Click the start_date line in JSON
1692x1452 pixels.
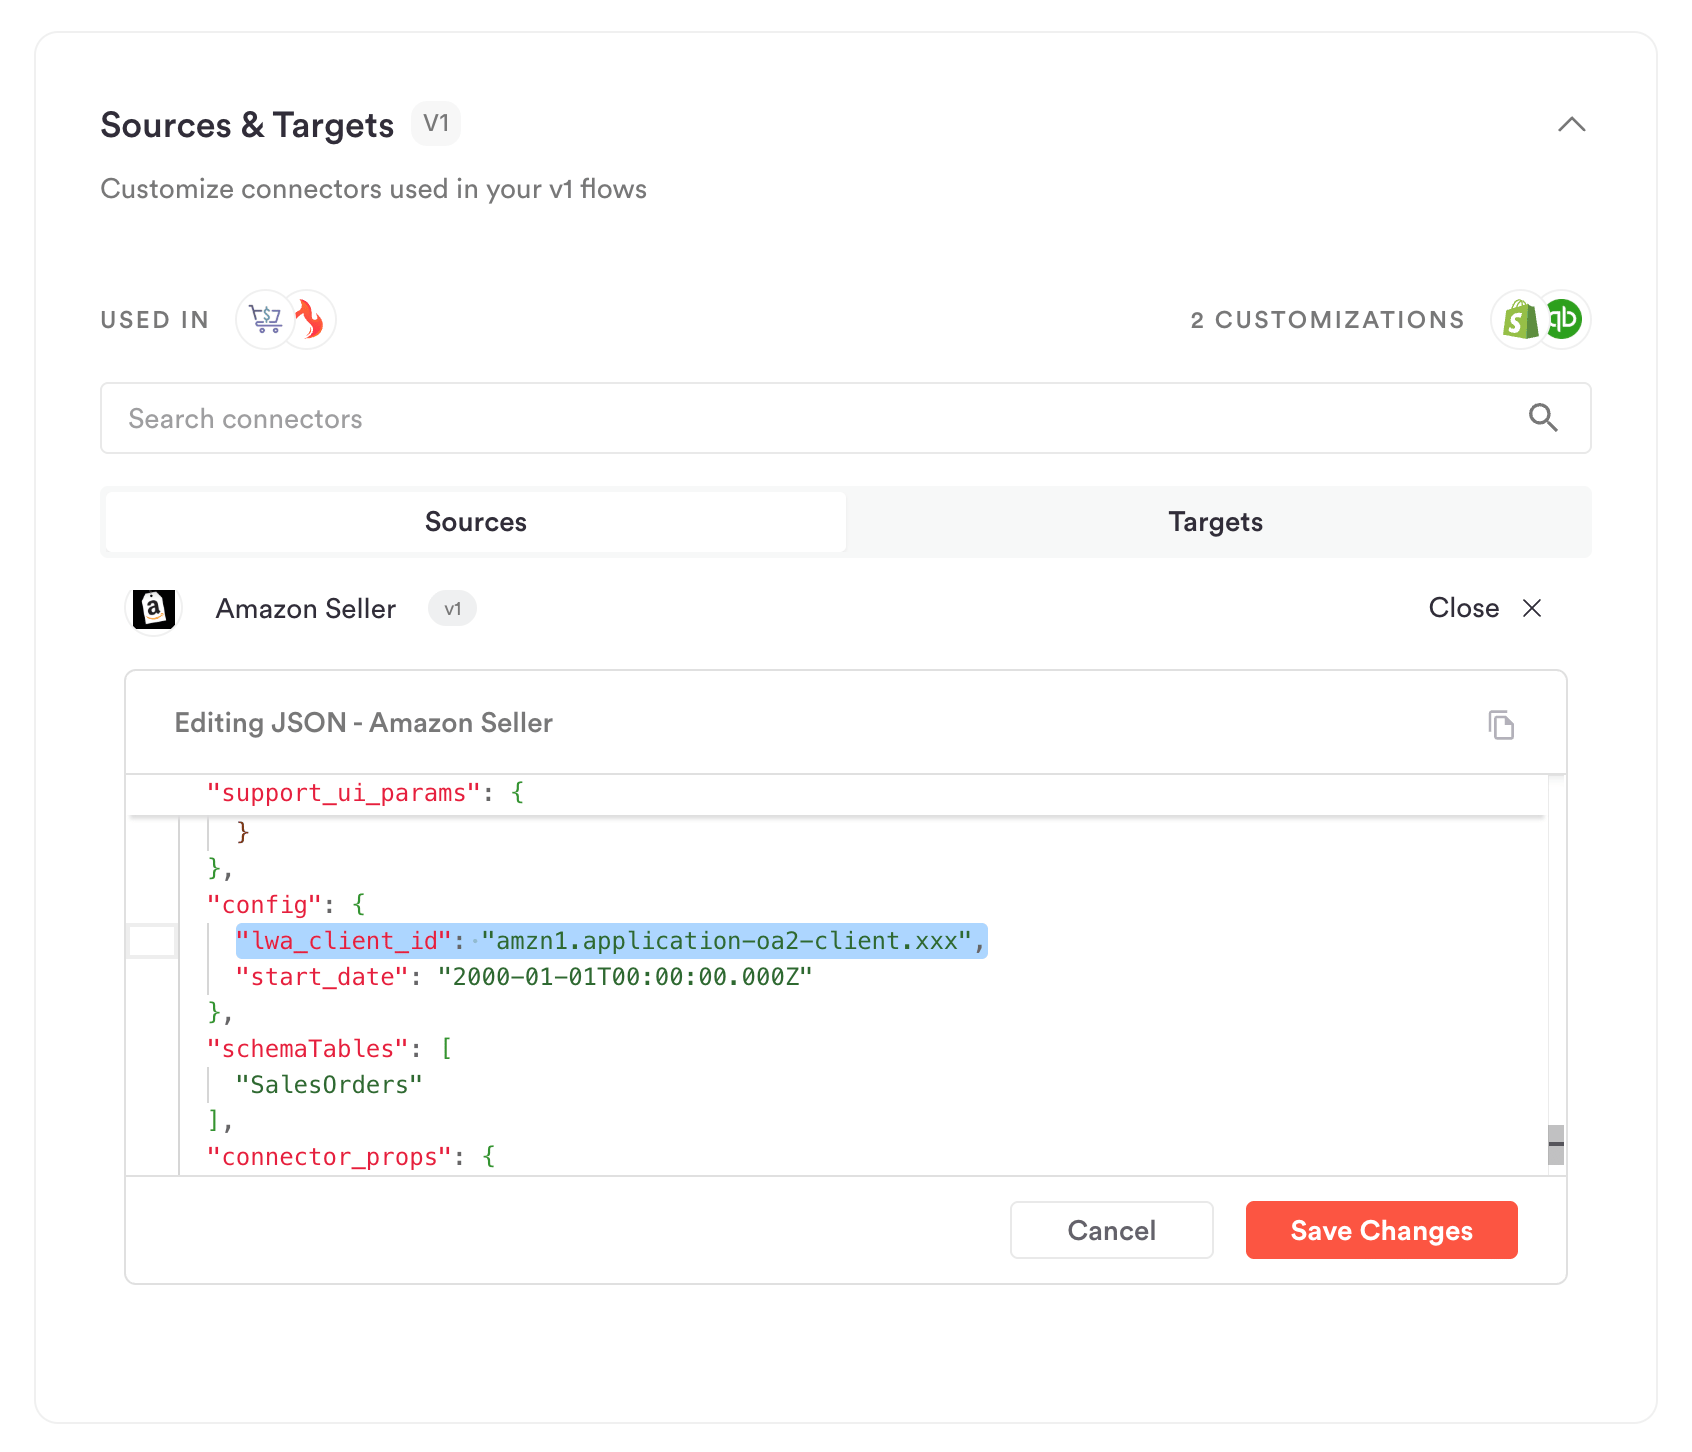click(524, 977)
